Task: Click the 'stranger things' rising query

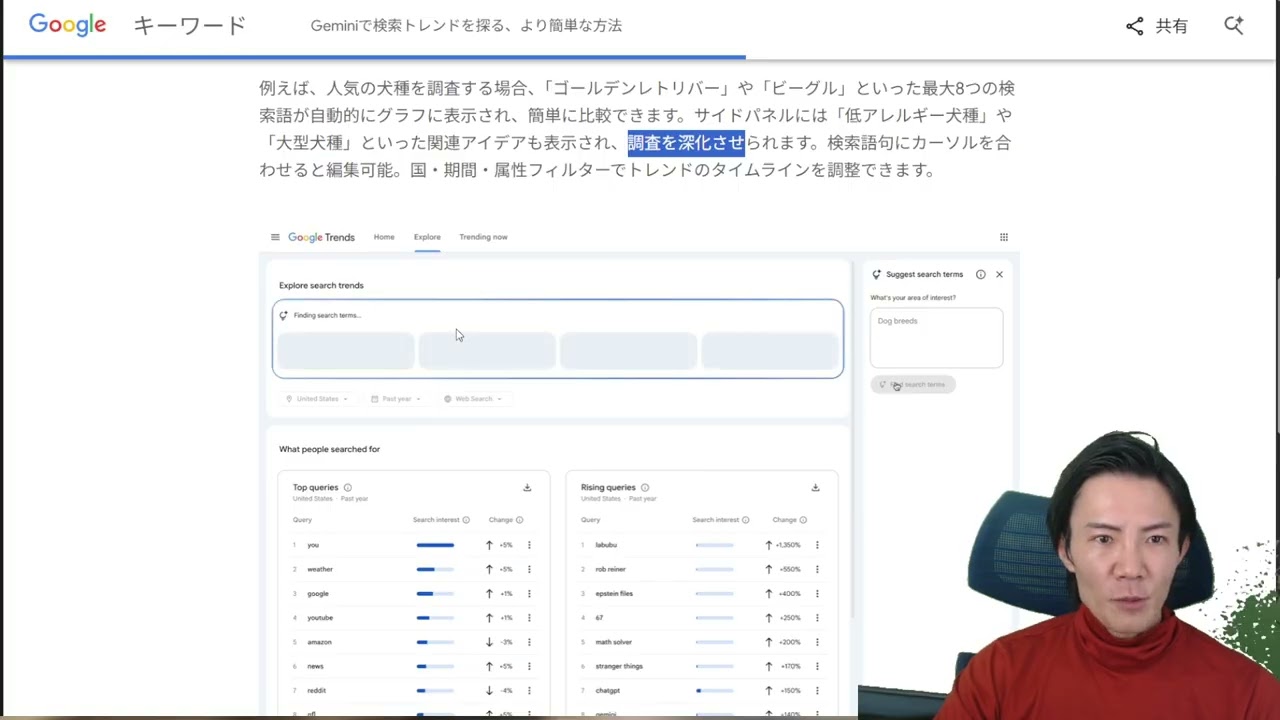Action: pos(619,666)
